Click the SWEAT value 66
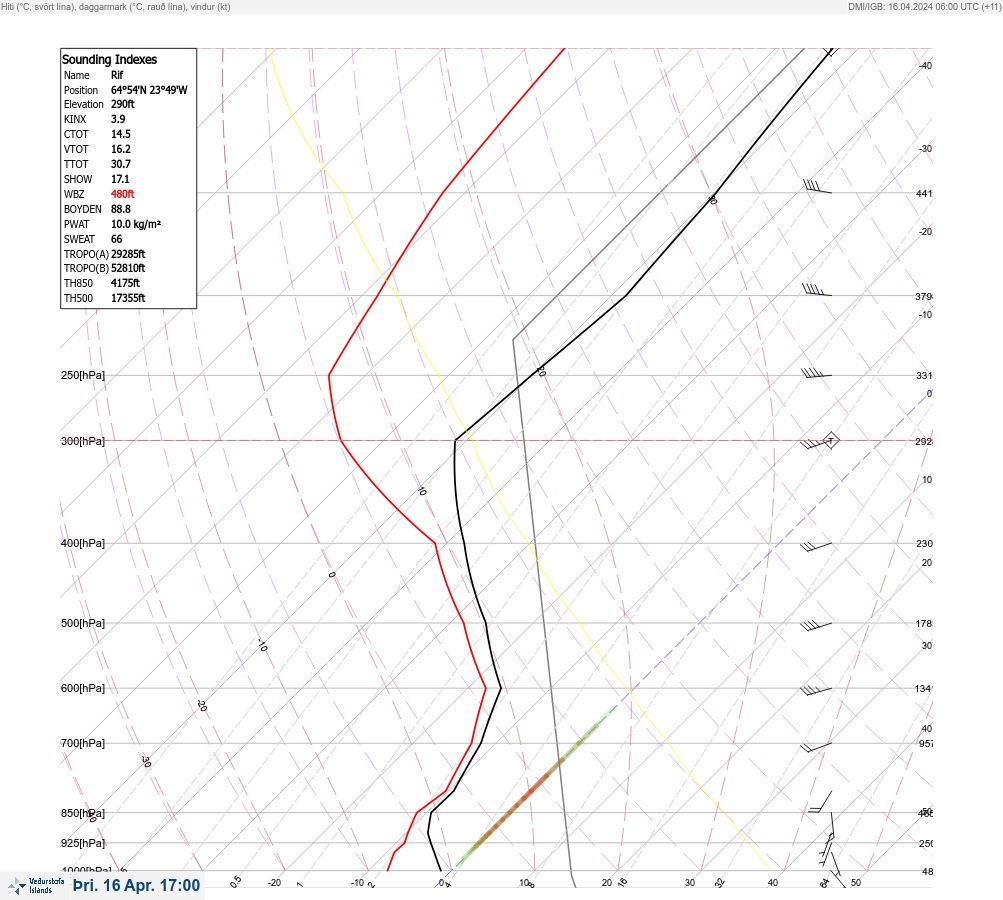 click(x=116, y=239)
